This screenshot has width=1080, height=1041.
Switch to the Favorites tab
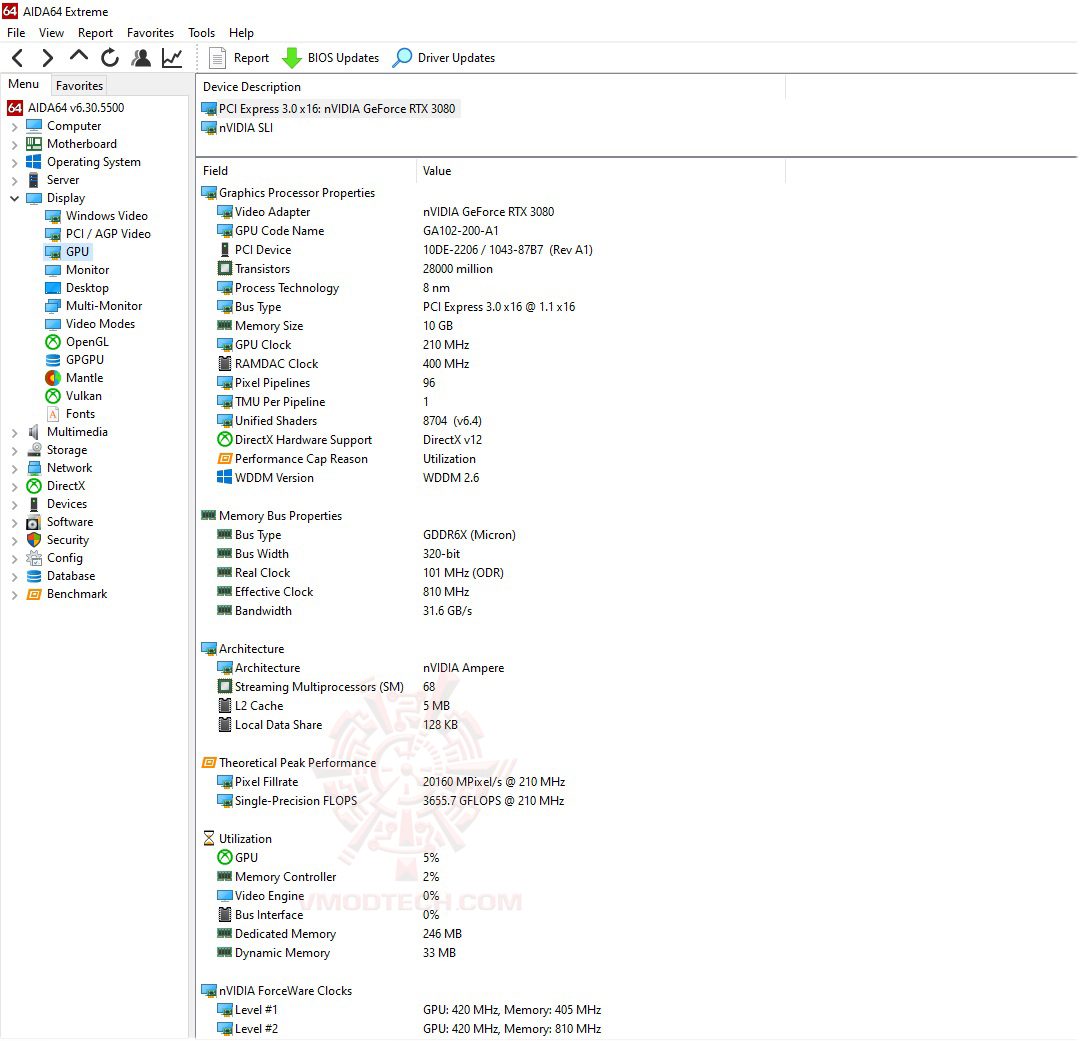tap(79, 85)
